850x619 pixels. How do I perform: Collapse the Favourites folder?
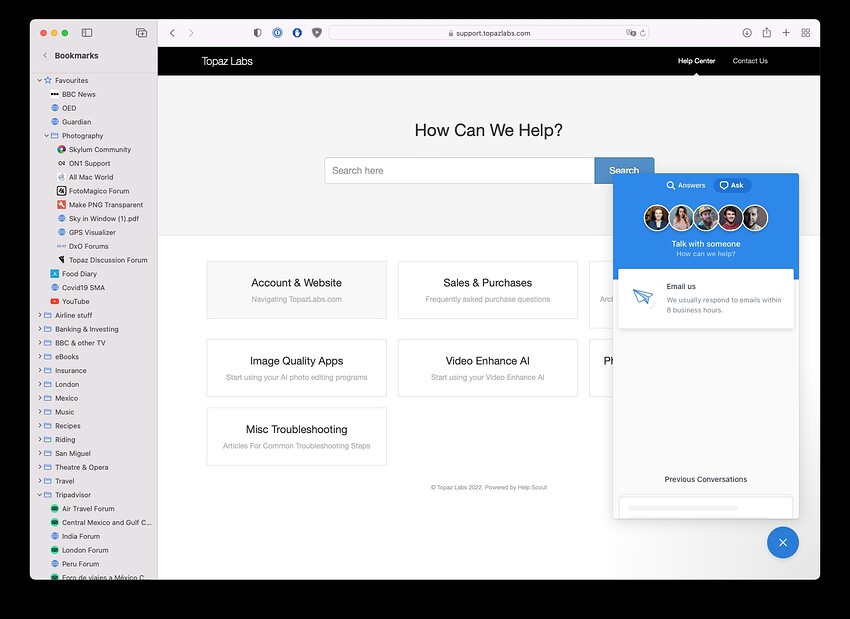point(40,80)
